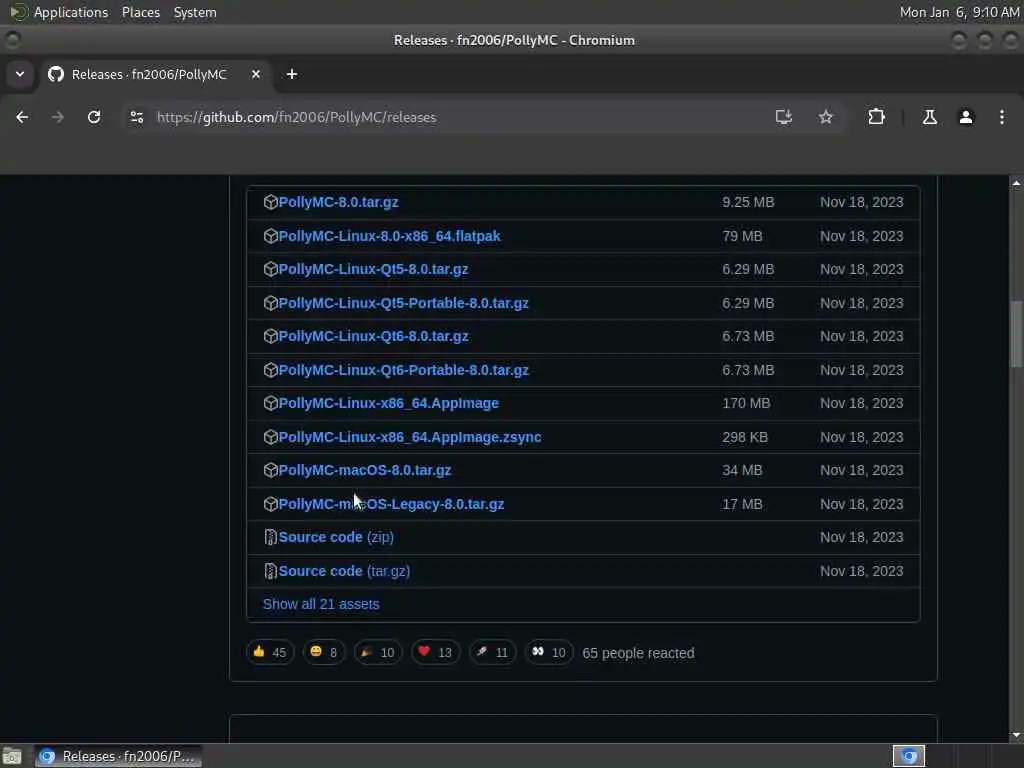Download Source code (tar.gz)
Screen dimensions: 1024x768
(x=344, y=571)
